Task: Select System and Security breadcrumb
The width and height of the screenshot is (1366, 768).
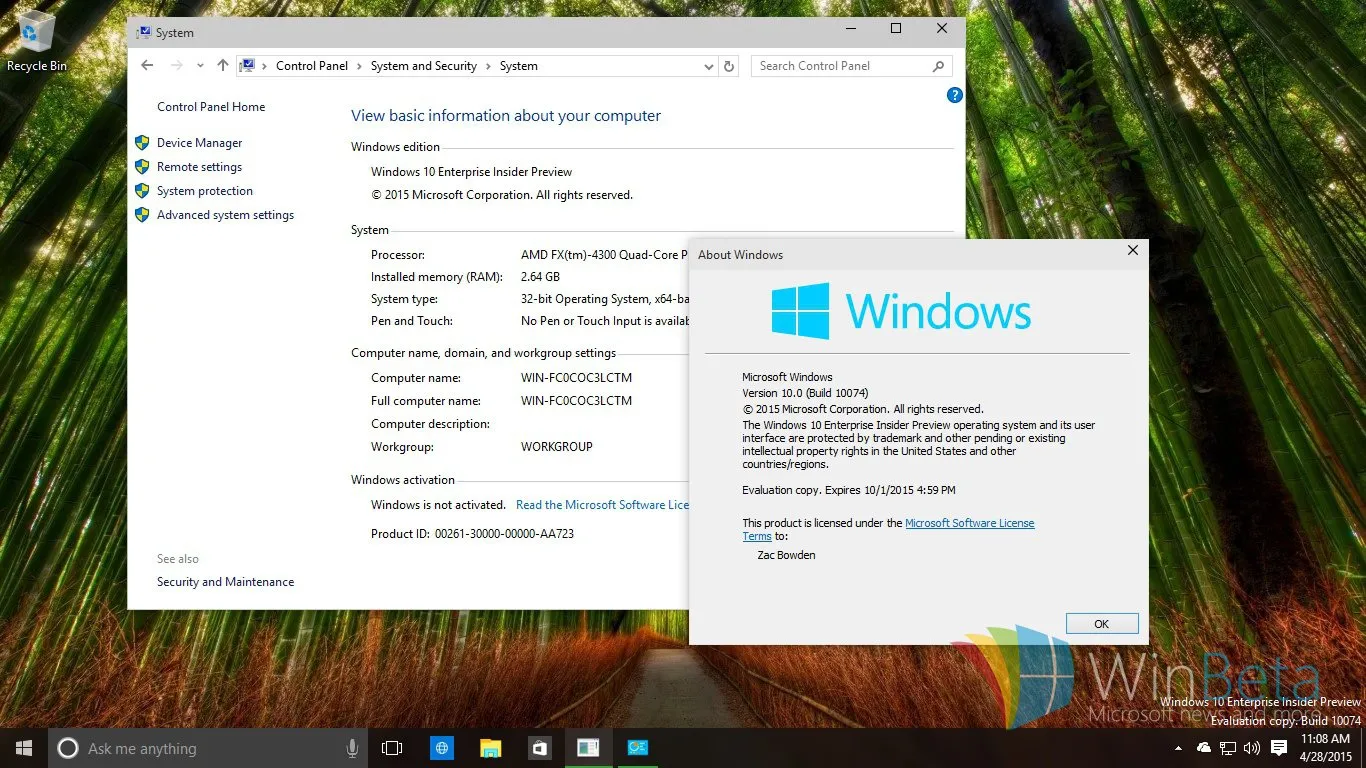Action: pyautogui.click(x=424, y=66)
